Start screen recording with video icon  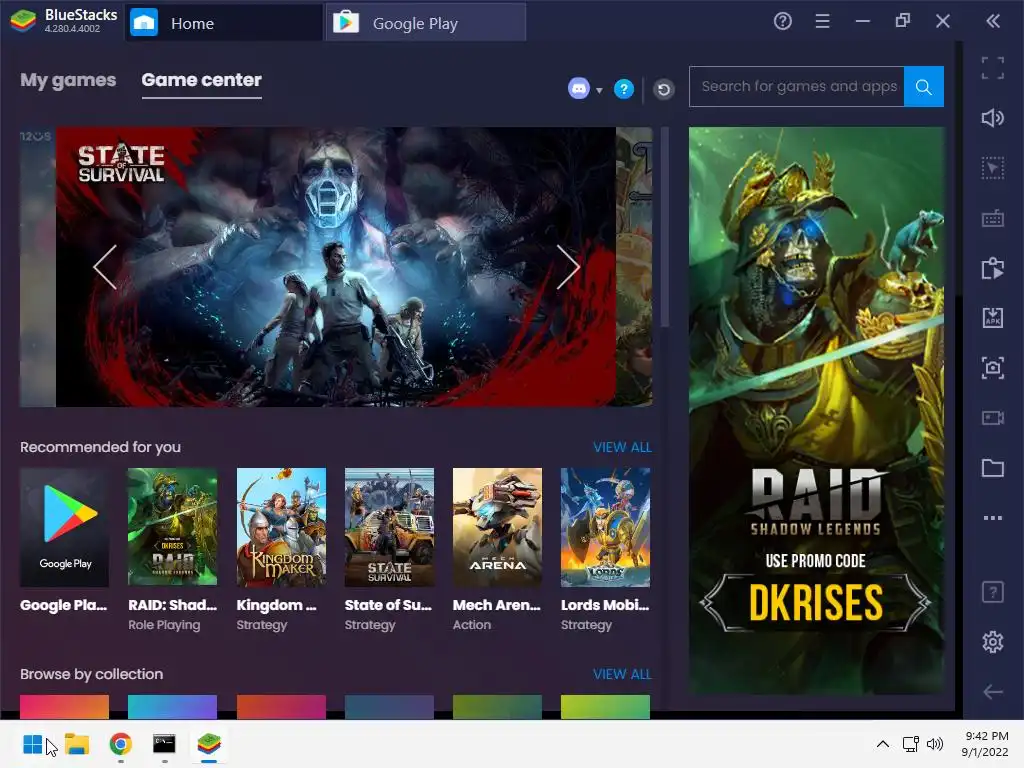coord(992,418)
